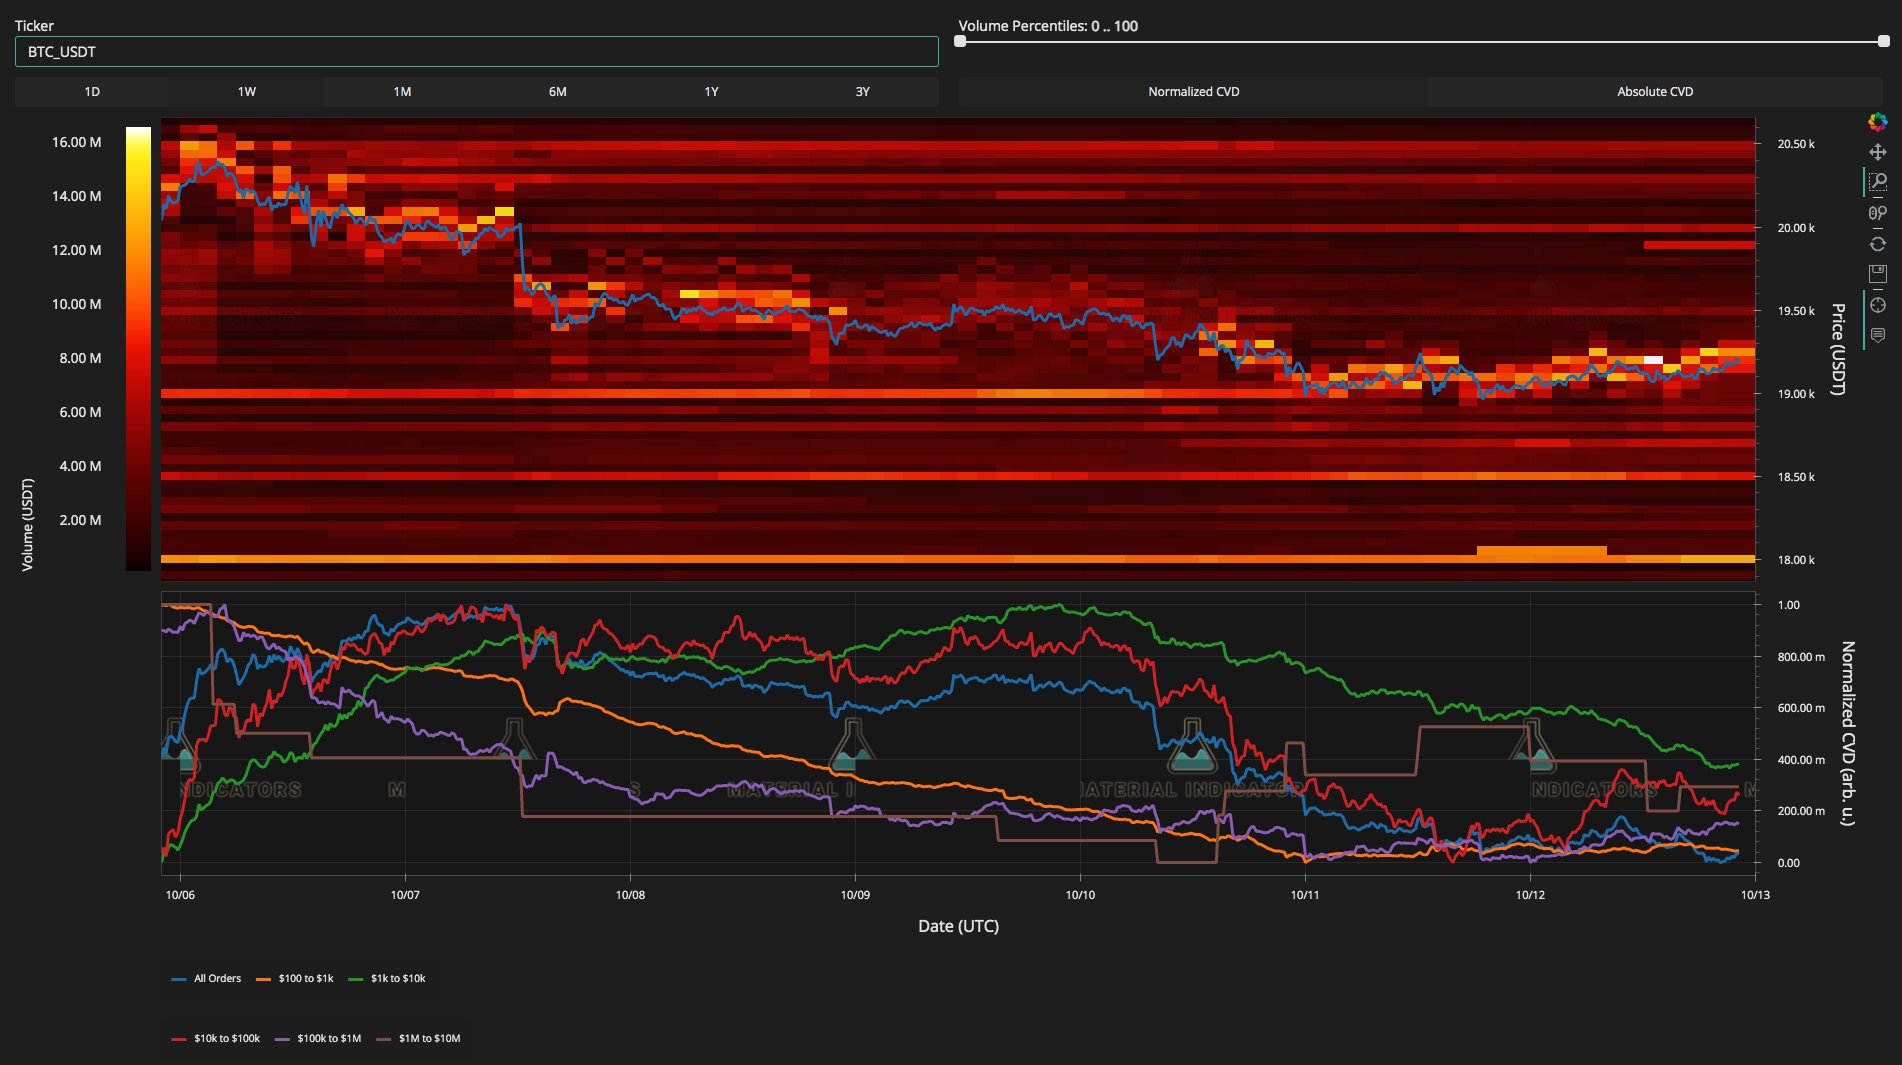Viewport: 1902px width, 1065px height.
Task: Open the BTC_USDT ticker field
Action: point(476,52)
